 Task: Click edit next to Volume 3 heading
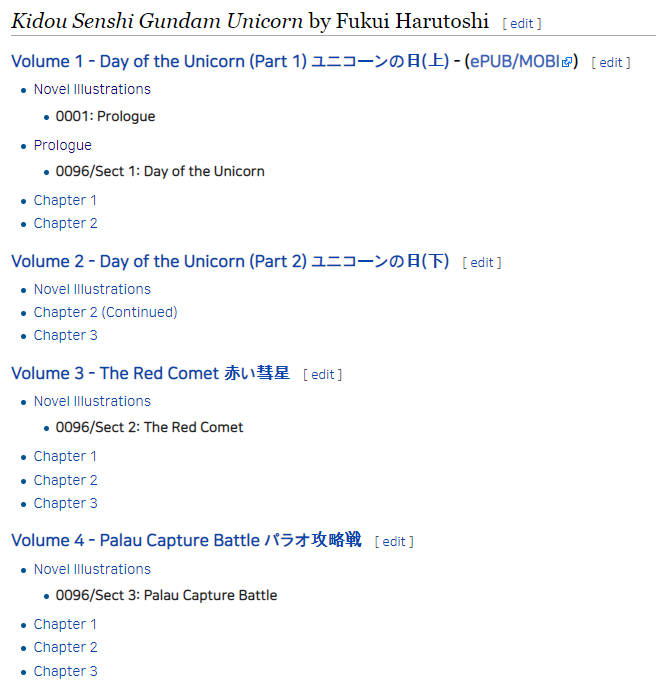pyautogui.click(x=323, y=375)
